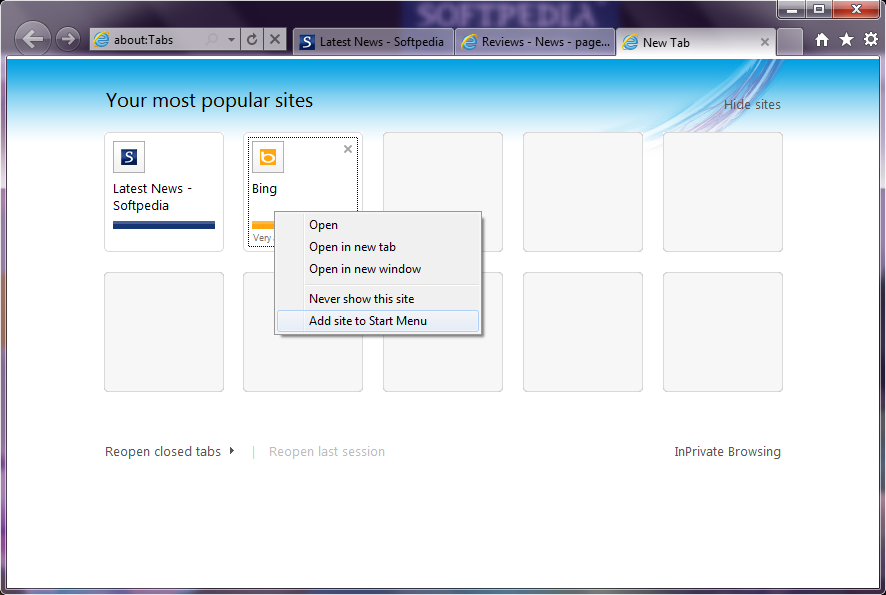Select Open in new tab from context menu
This screenshot has width=886, height=595.
point(353,247)
